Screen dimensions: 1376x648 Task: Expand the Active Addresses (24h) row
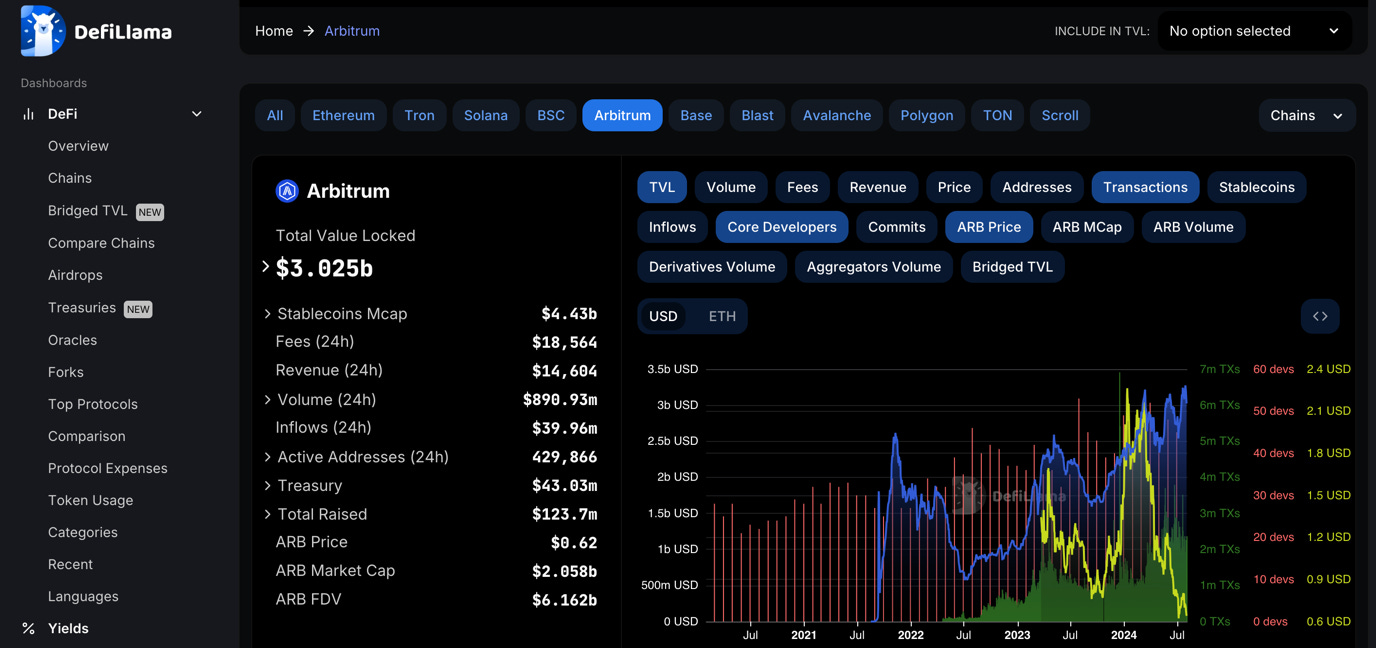267,457
